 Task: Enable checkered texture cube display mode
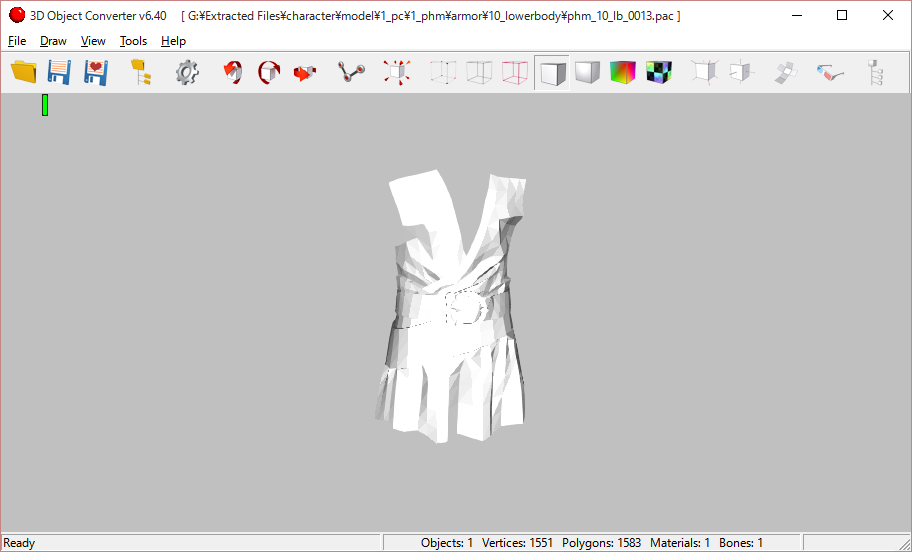click(x=658, y=72)
